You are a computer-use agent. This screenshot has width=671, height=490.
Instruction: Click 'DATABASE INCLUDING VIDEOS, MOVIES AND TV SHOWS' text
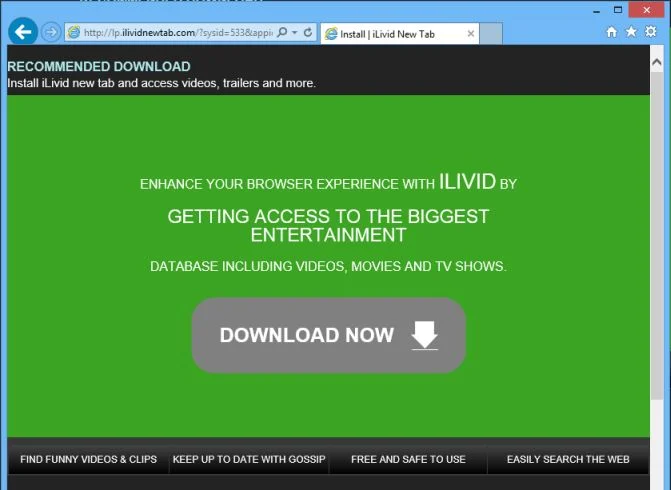click(328, 266)
